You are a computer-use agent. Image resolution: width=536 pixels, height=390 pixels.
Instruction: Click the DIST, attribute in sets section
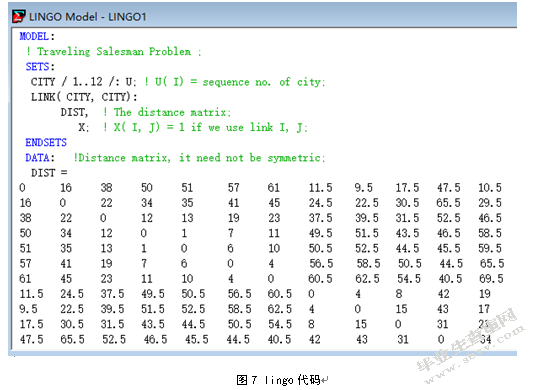point(74,112)
